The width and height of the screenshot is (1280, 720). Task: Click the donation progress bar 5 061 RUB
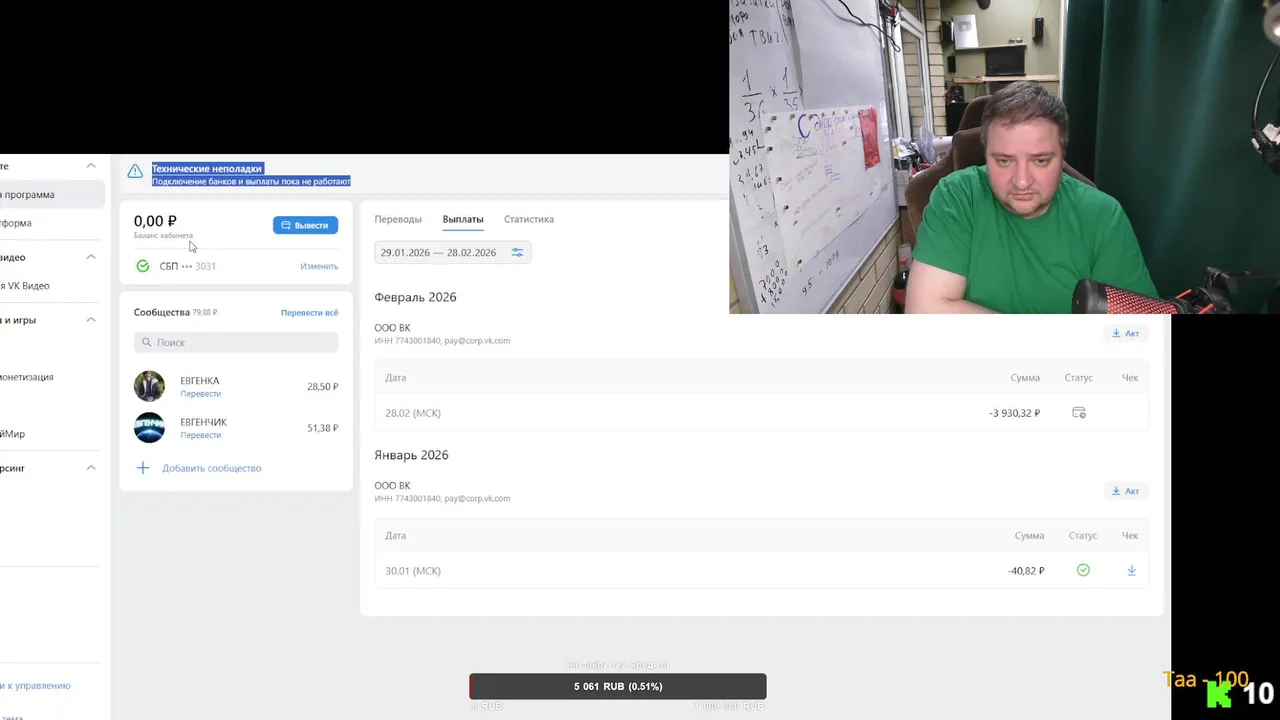pyautogui.click(x=618, y=686)
